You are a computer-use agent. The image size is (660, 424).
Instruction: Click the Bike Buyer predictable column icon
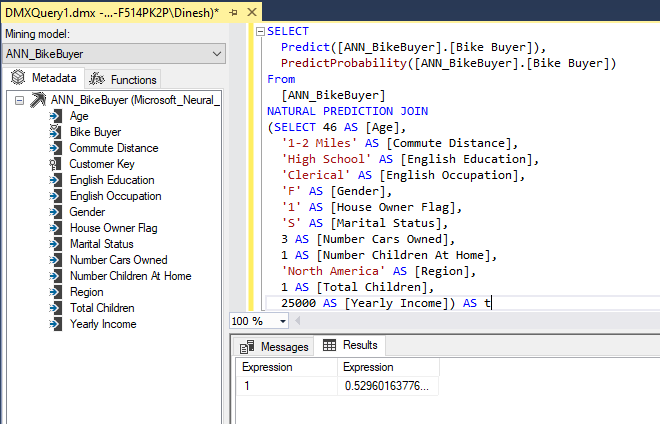point(55,132)
